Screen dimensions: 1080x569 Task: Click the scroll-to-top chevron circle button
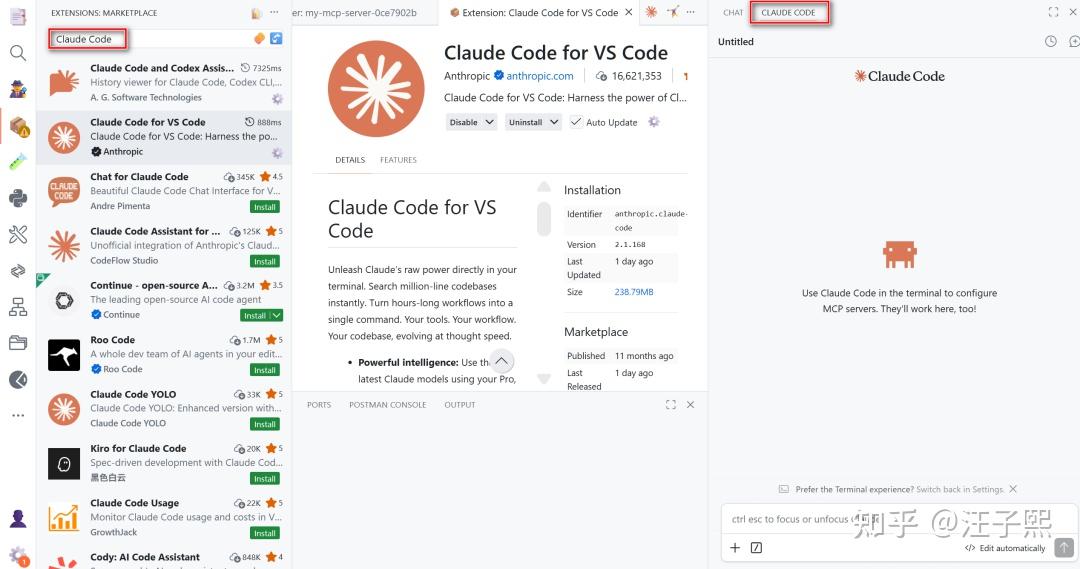[x=502, y=361]
